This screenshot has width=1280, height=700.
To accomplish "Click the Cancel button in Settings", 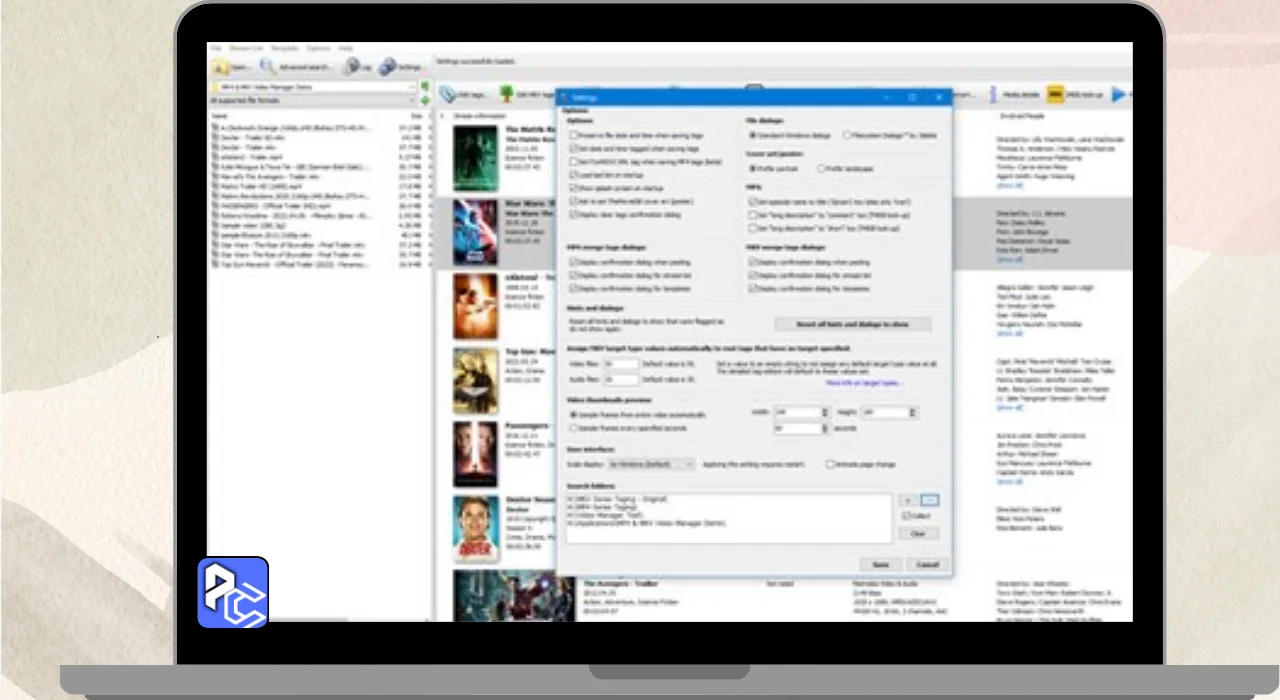I will [x=927, y=565].
